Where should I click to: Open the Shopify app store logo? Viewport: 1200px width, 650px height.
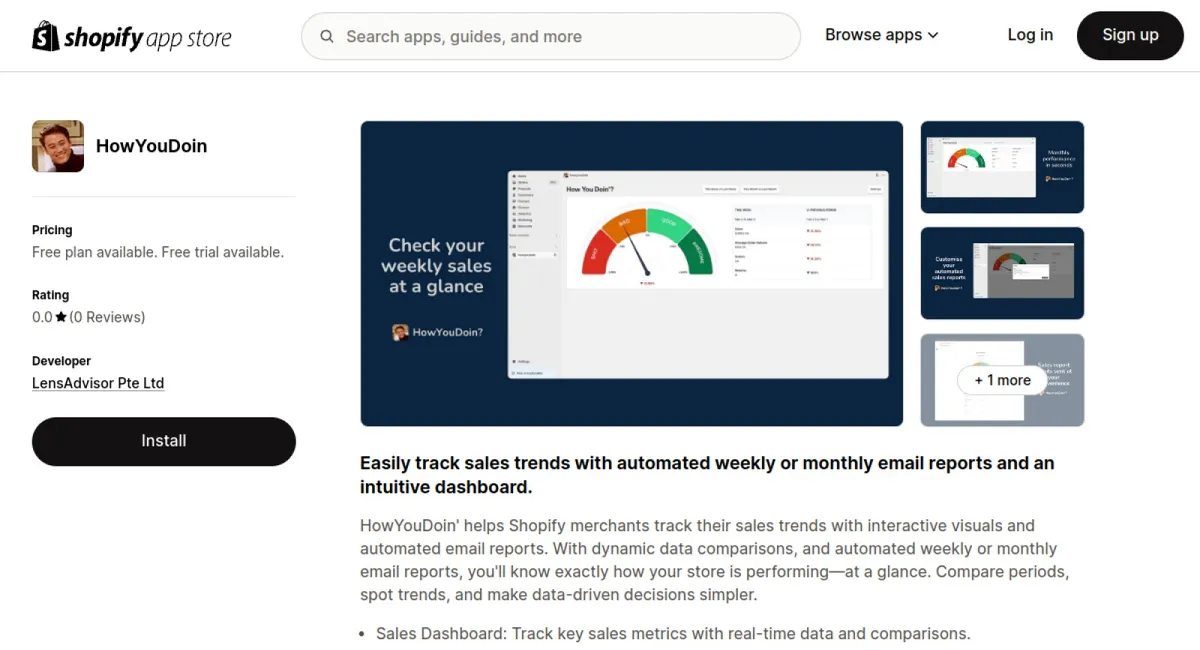132,37
